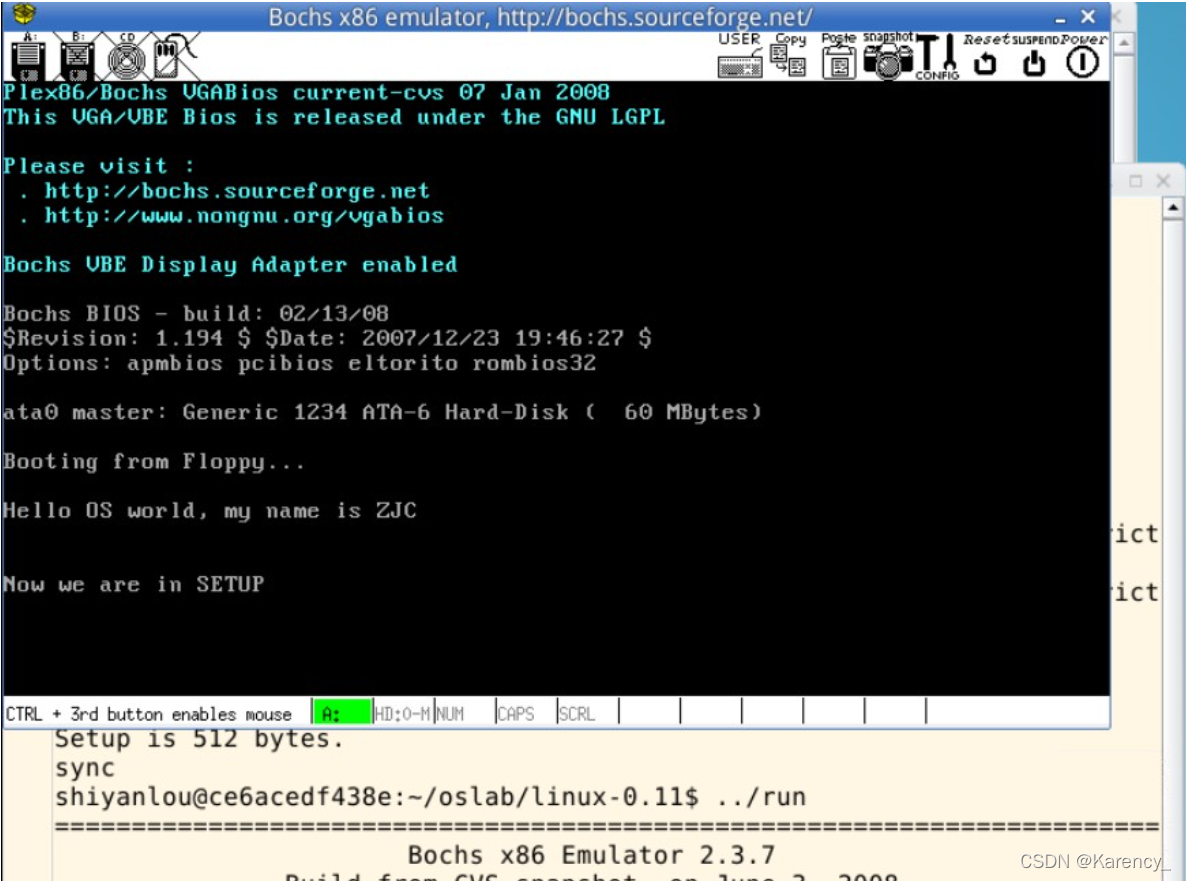Click the USER keyboard icon
The width and height of the screenshot is (1186, 881).
point(740,55)
